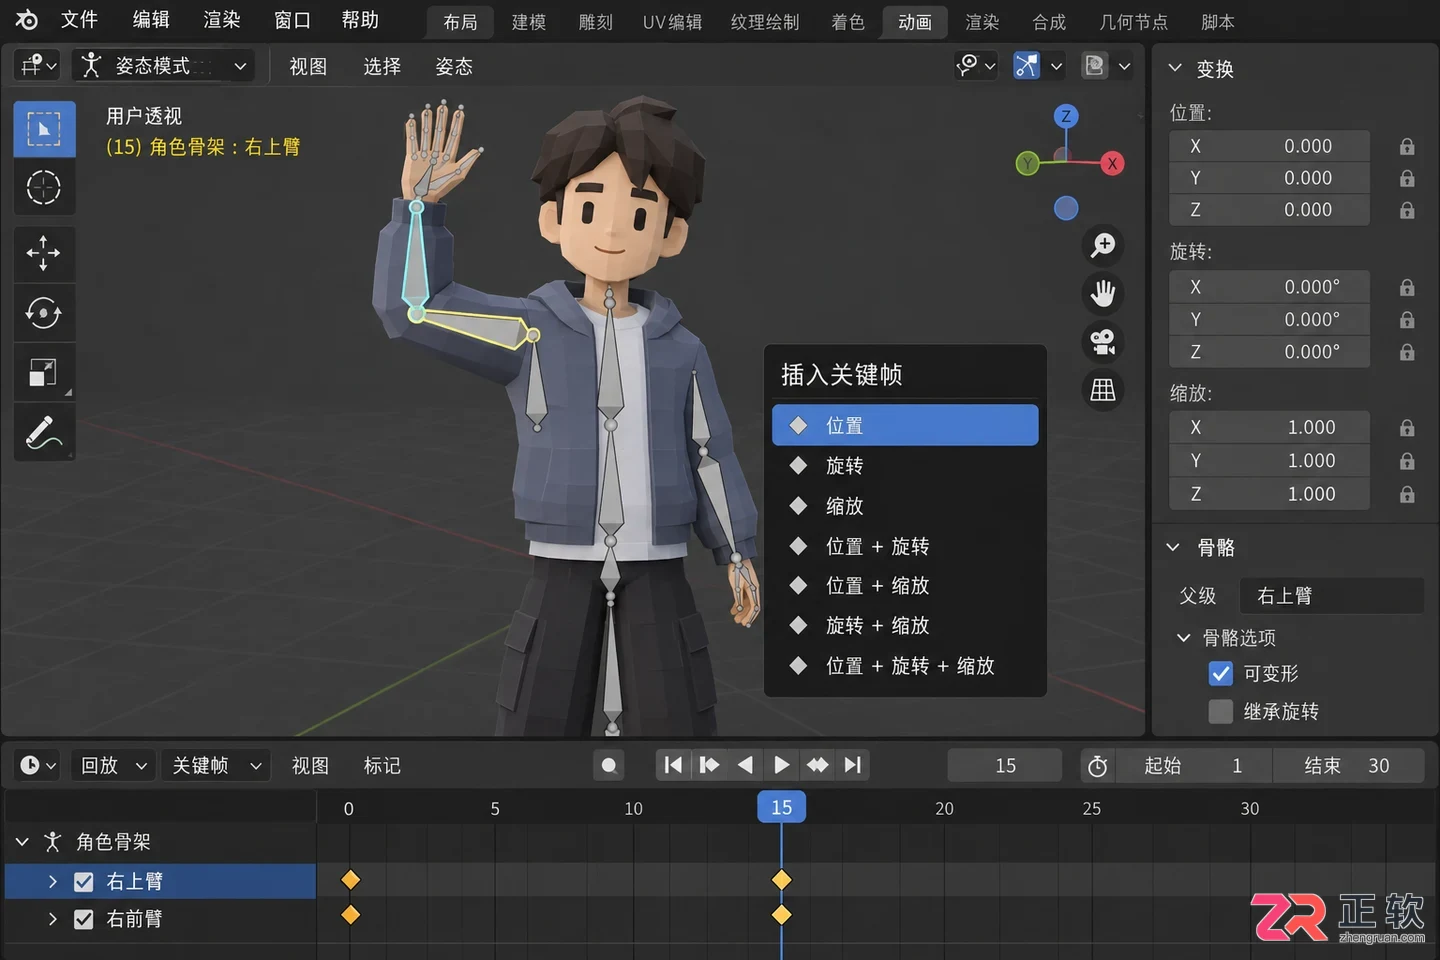
Task: Click the current frame field showing 15
Action: point(1005,766)
